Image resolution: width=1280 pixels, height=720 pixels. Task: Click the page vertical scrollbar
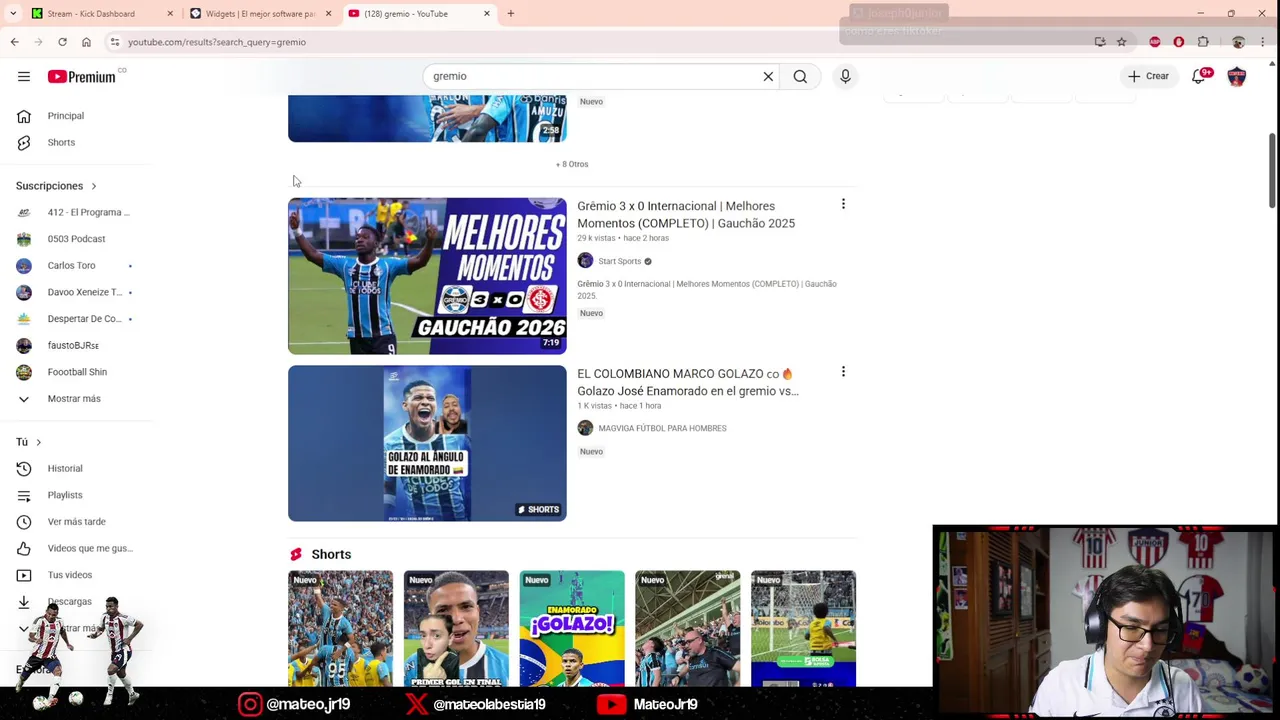(x=1273, y=170)
